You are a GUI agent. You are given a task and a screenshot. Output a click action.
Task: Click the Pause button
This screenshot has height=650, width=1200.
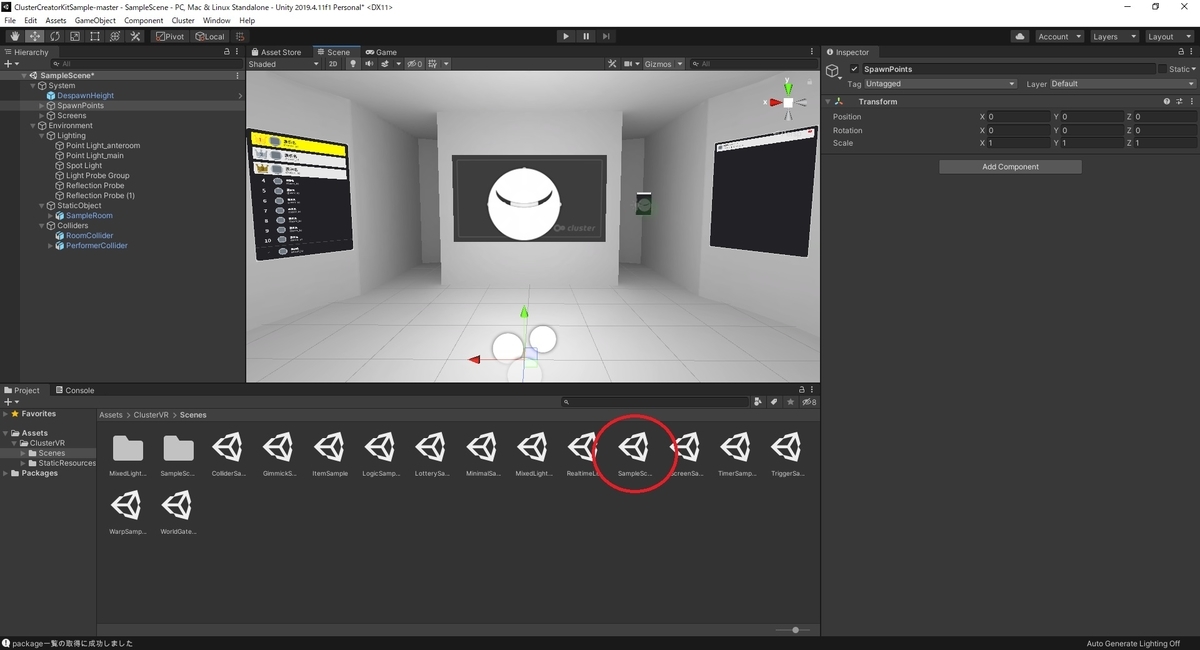[586, 36]
